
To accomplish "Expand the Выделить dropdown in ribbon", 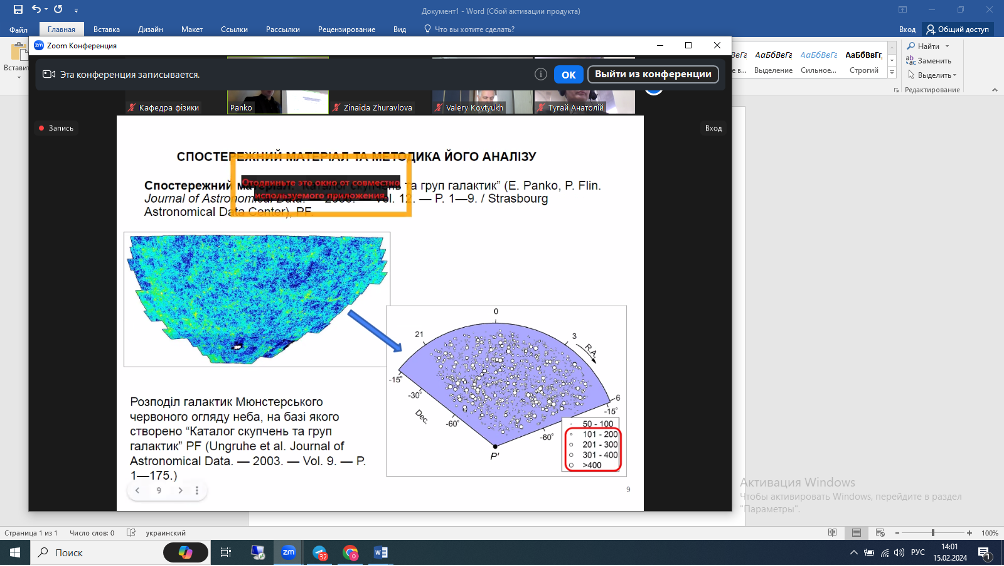I will [x=955, y=75].
